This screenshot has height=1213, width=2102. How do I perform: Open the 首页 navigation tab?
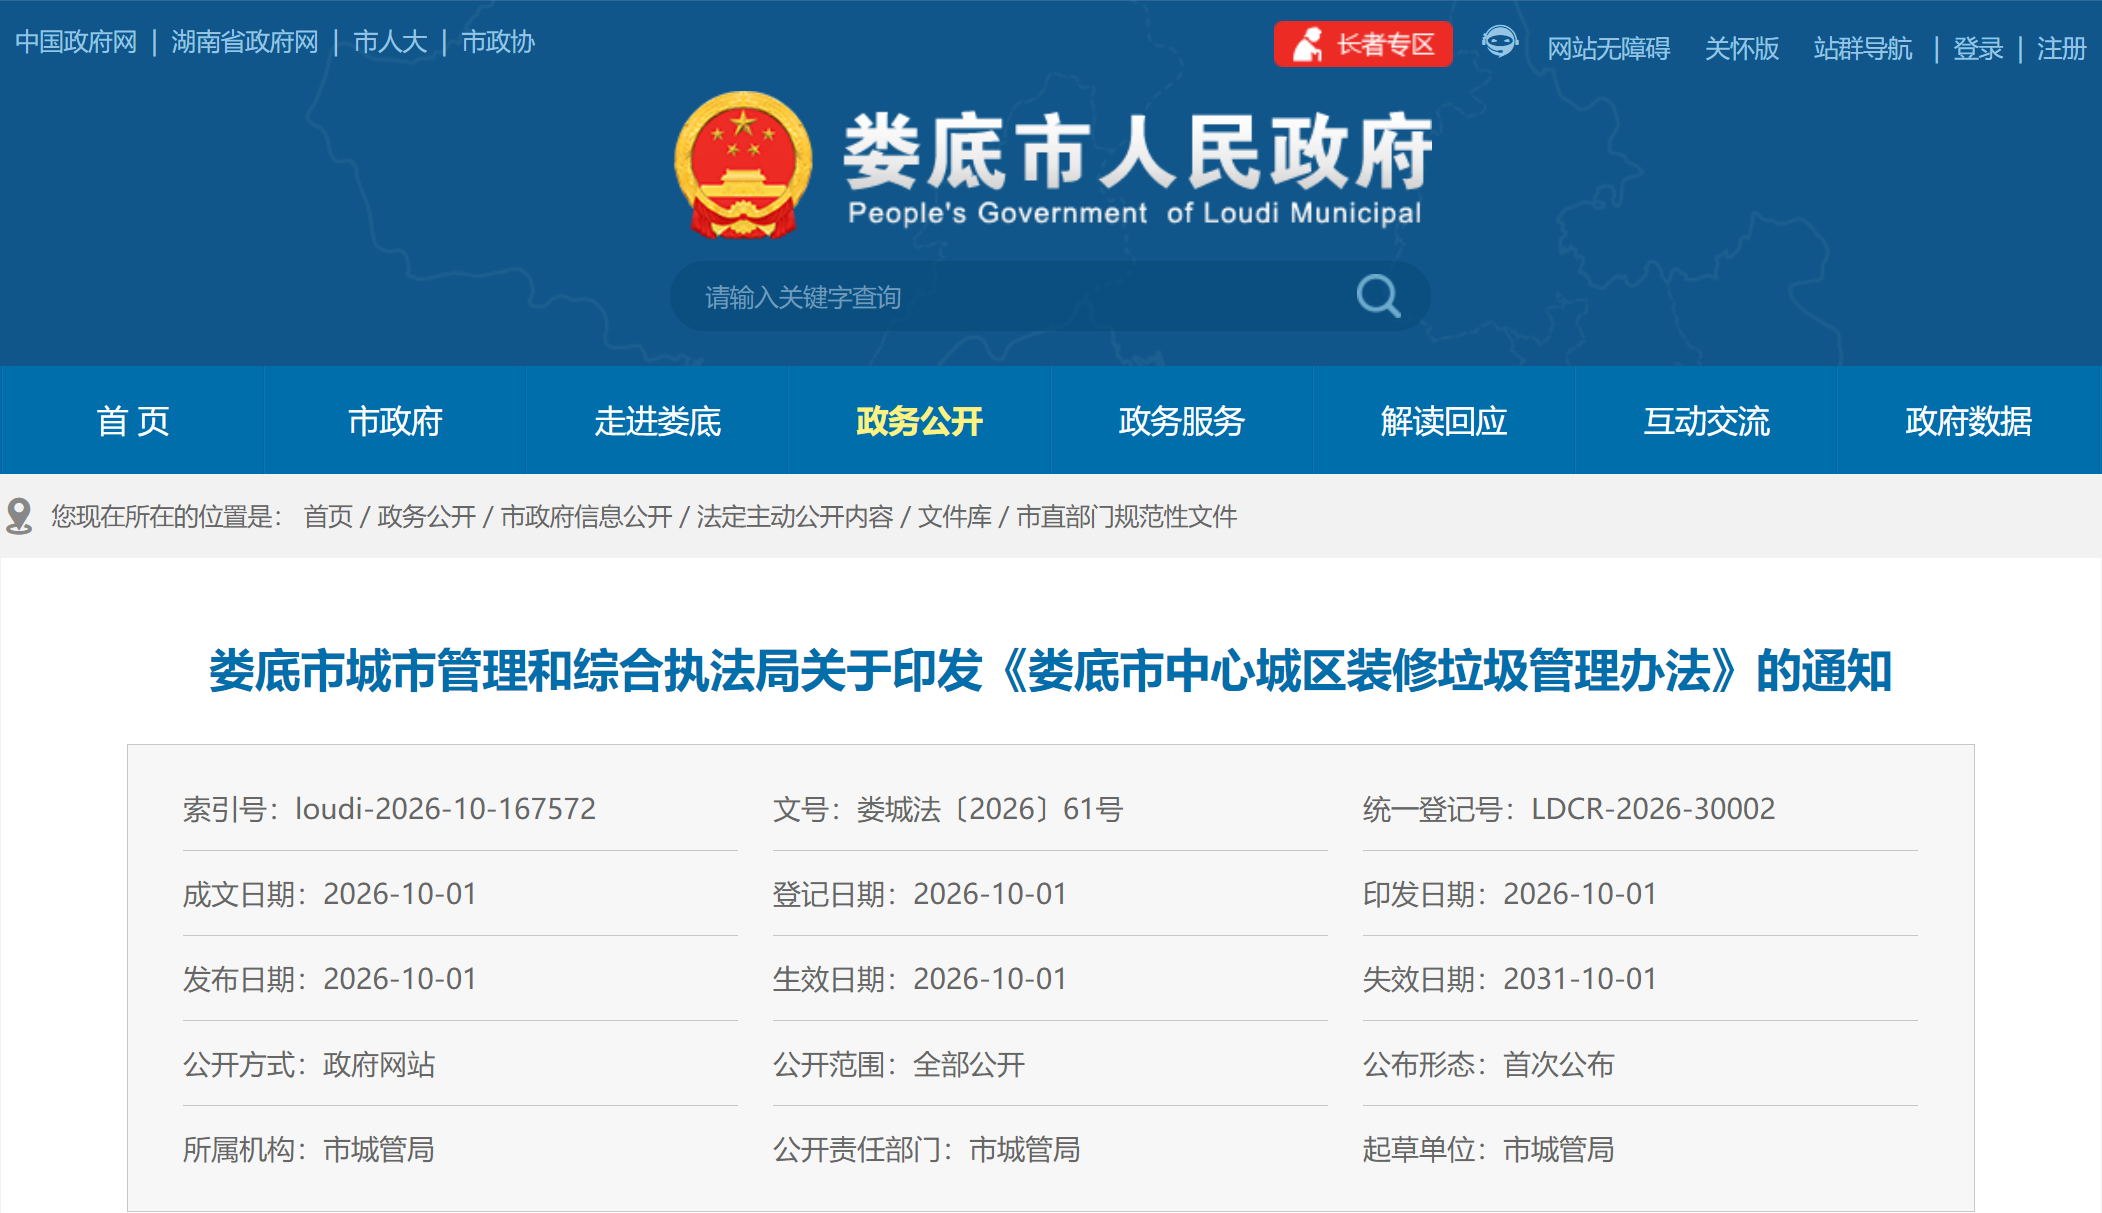pyautogui.click(x=132, y=421)
